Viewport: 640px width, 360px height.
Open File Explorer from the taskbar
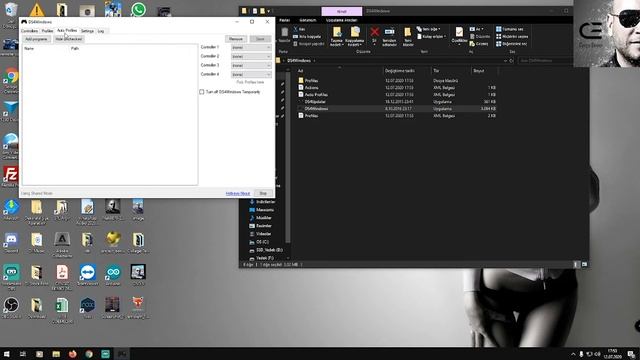[56, 354]
